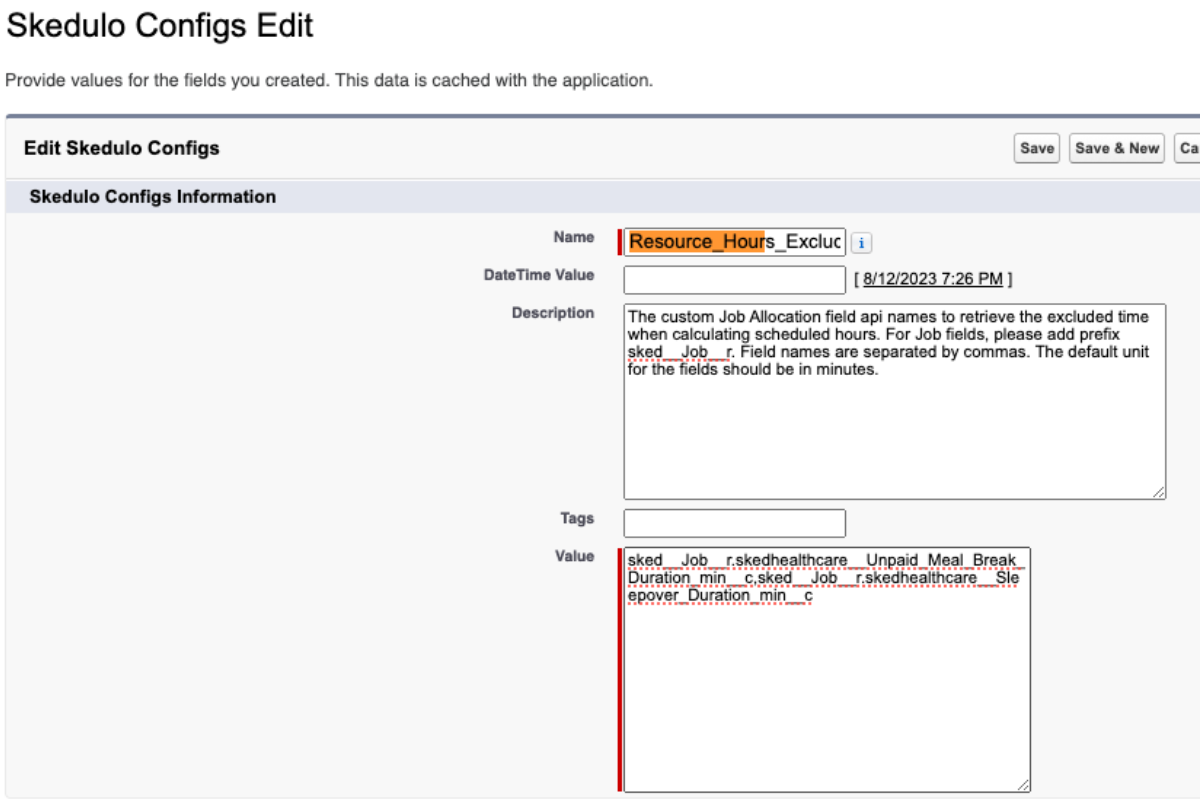Click the Description field label
This screenshot has width=1201, height=807.
tap(553, 313)
